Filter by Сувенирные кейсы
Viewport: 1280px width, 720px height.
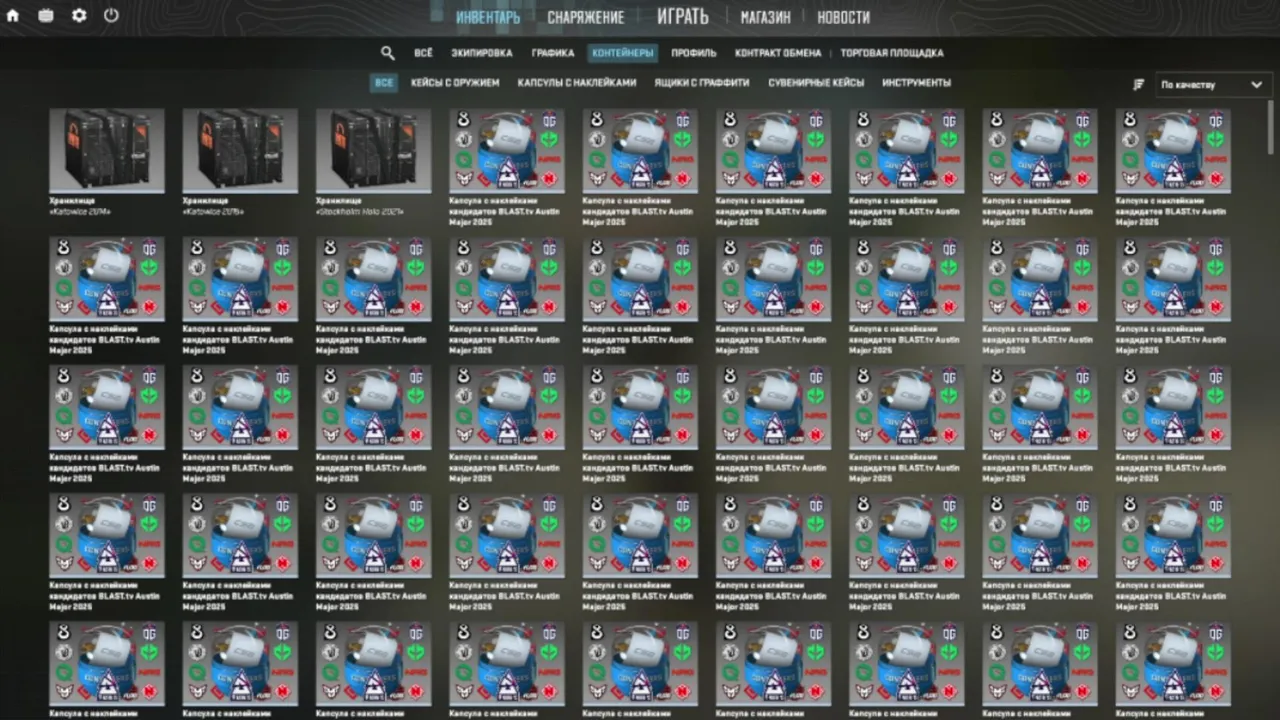(816, 83)
